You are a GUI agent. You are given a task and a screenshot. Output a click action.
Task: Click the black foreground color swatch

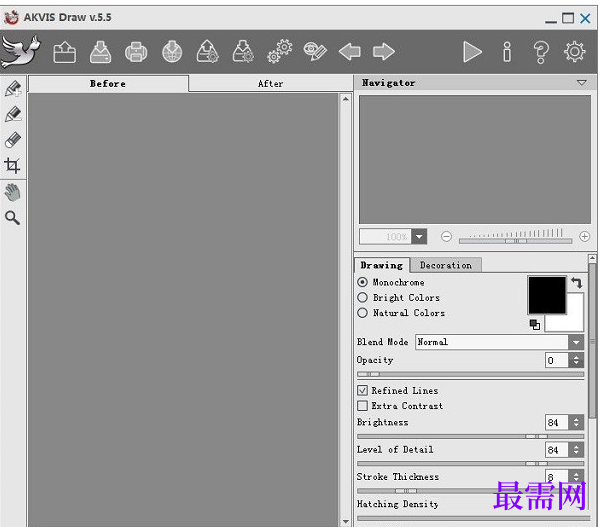(547, 295)
